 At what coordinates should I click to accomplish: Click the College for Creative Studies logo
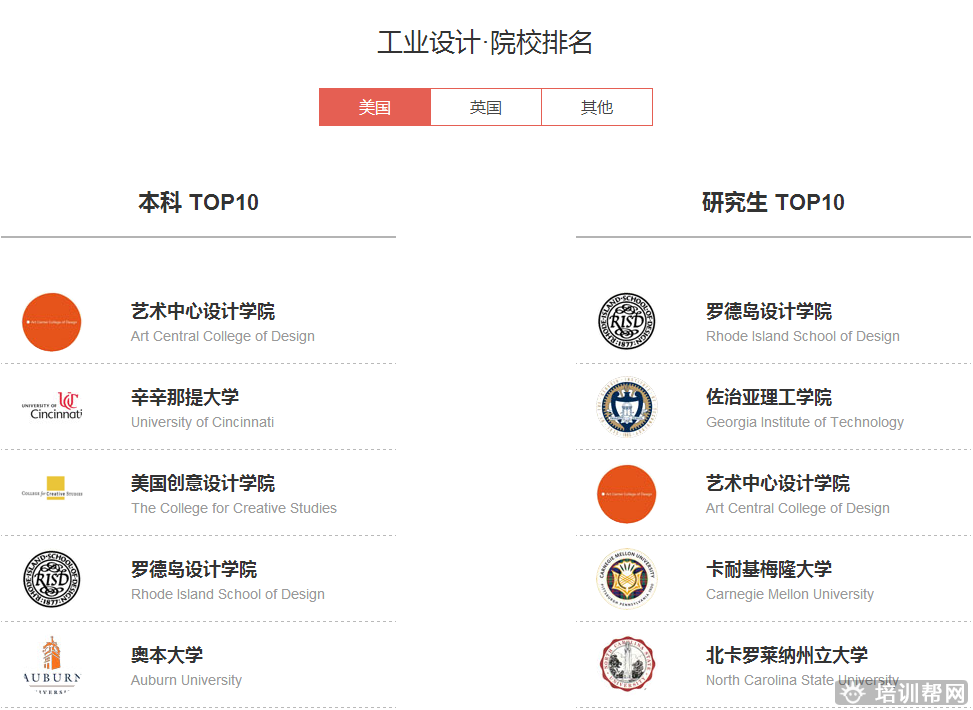52,488
